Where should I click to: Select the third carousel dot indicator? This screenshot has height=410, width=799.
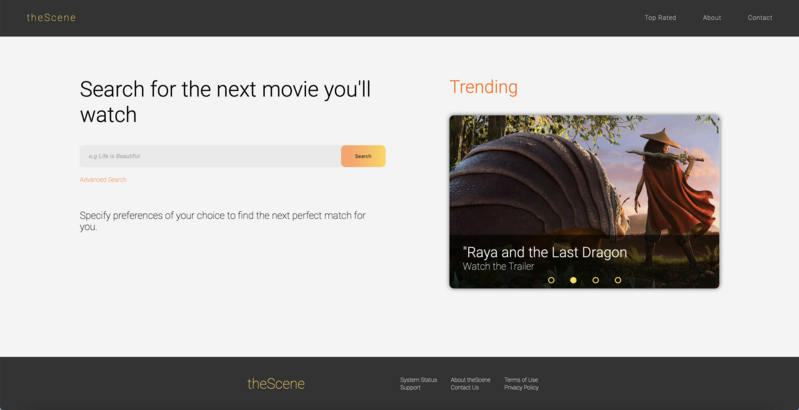(595, 280)
